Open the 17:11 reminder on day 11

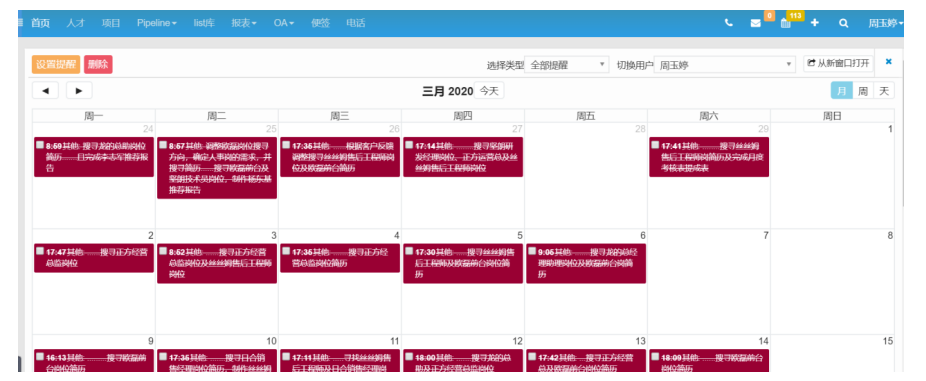pyautogui.click(x=340, y=360)
